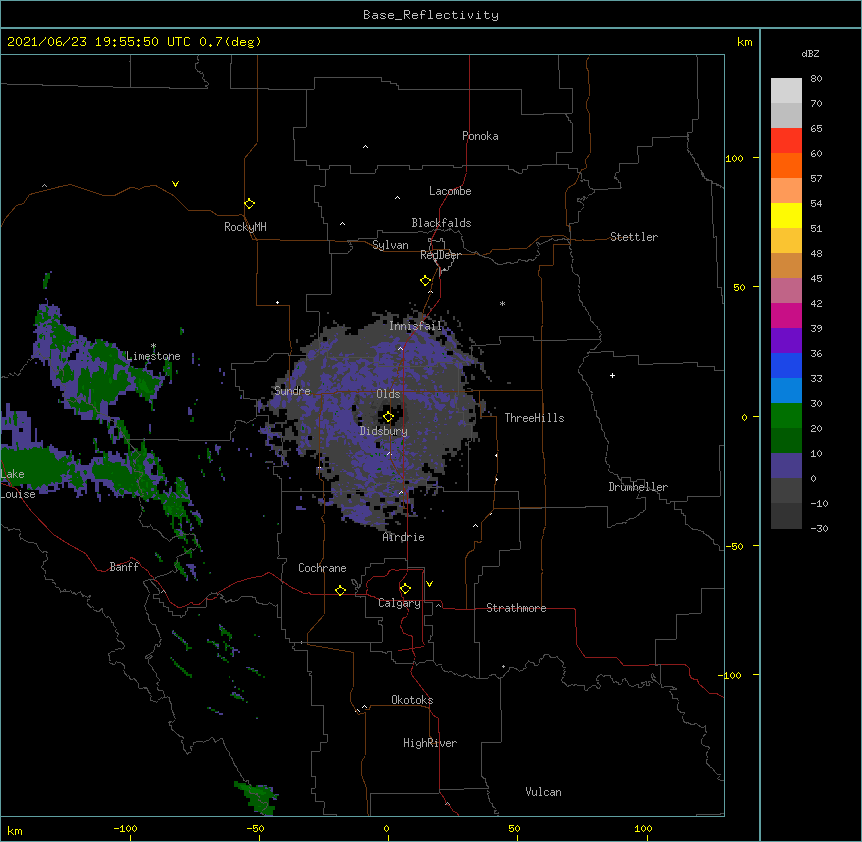Click the Olds town label
The height and width of the screenshot is (842, 862).
pos(388,394)
